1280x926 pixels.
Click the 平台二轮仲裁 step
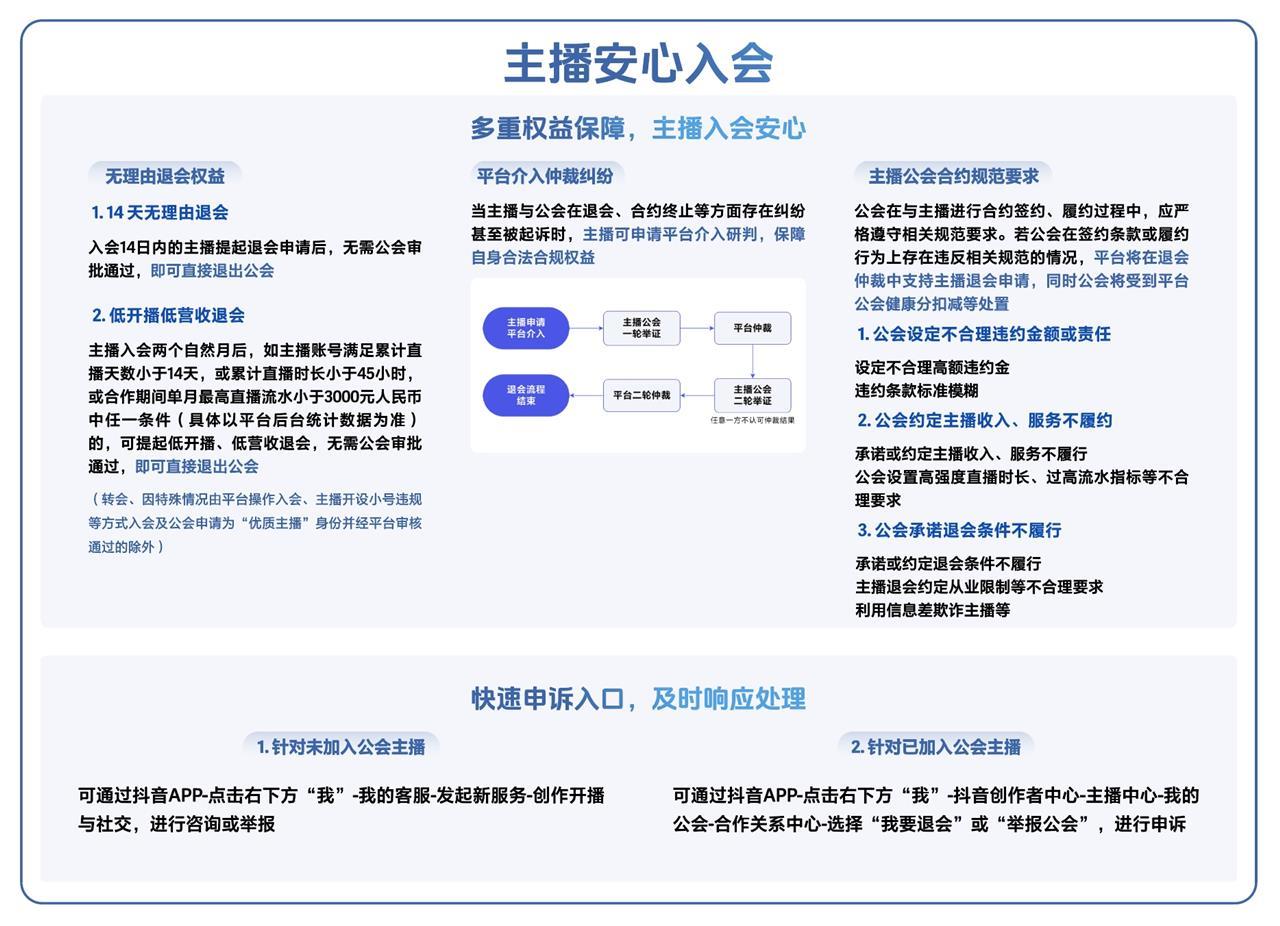point(640,394)
